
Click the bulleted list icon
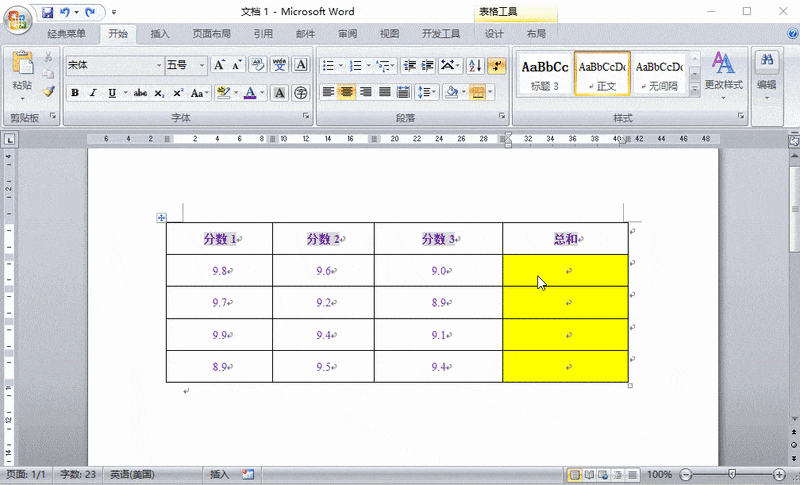(x=327, y=66)
